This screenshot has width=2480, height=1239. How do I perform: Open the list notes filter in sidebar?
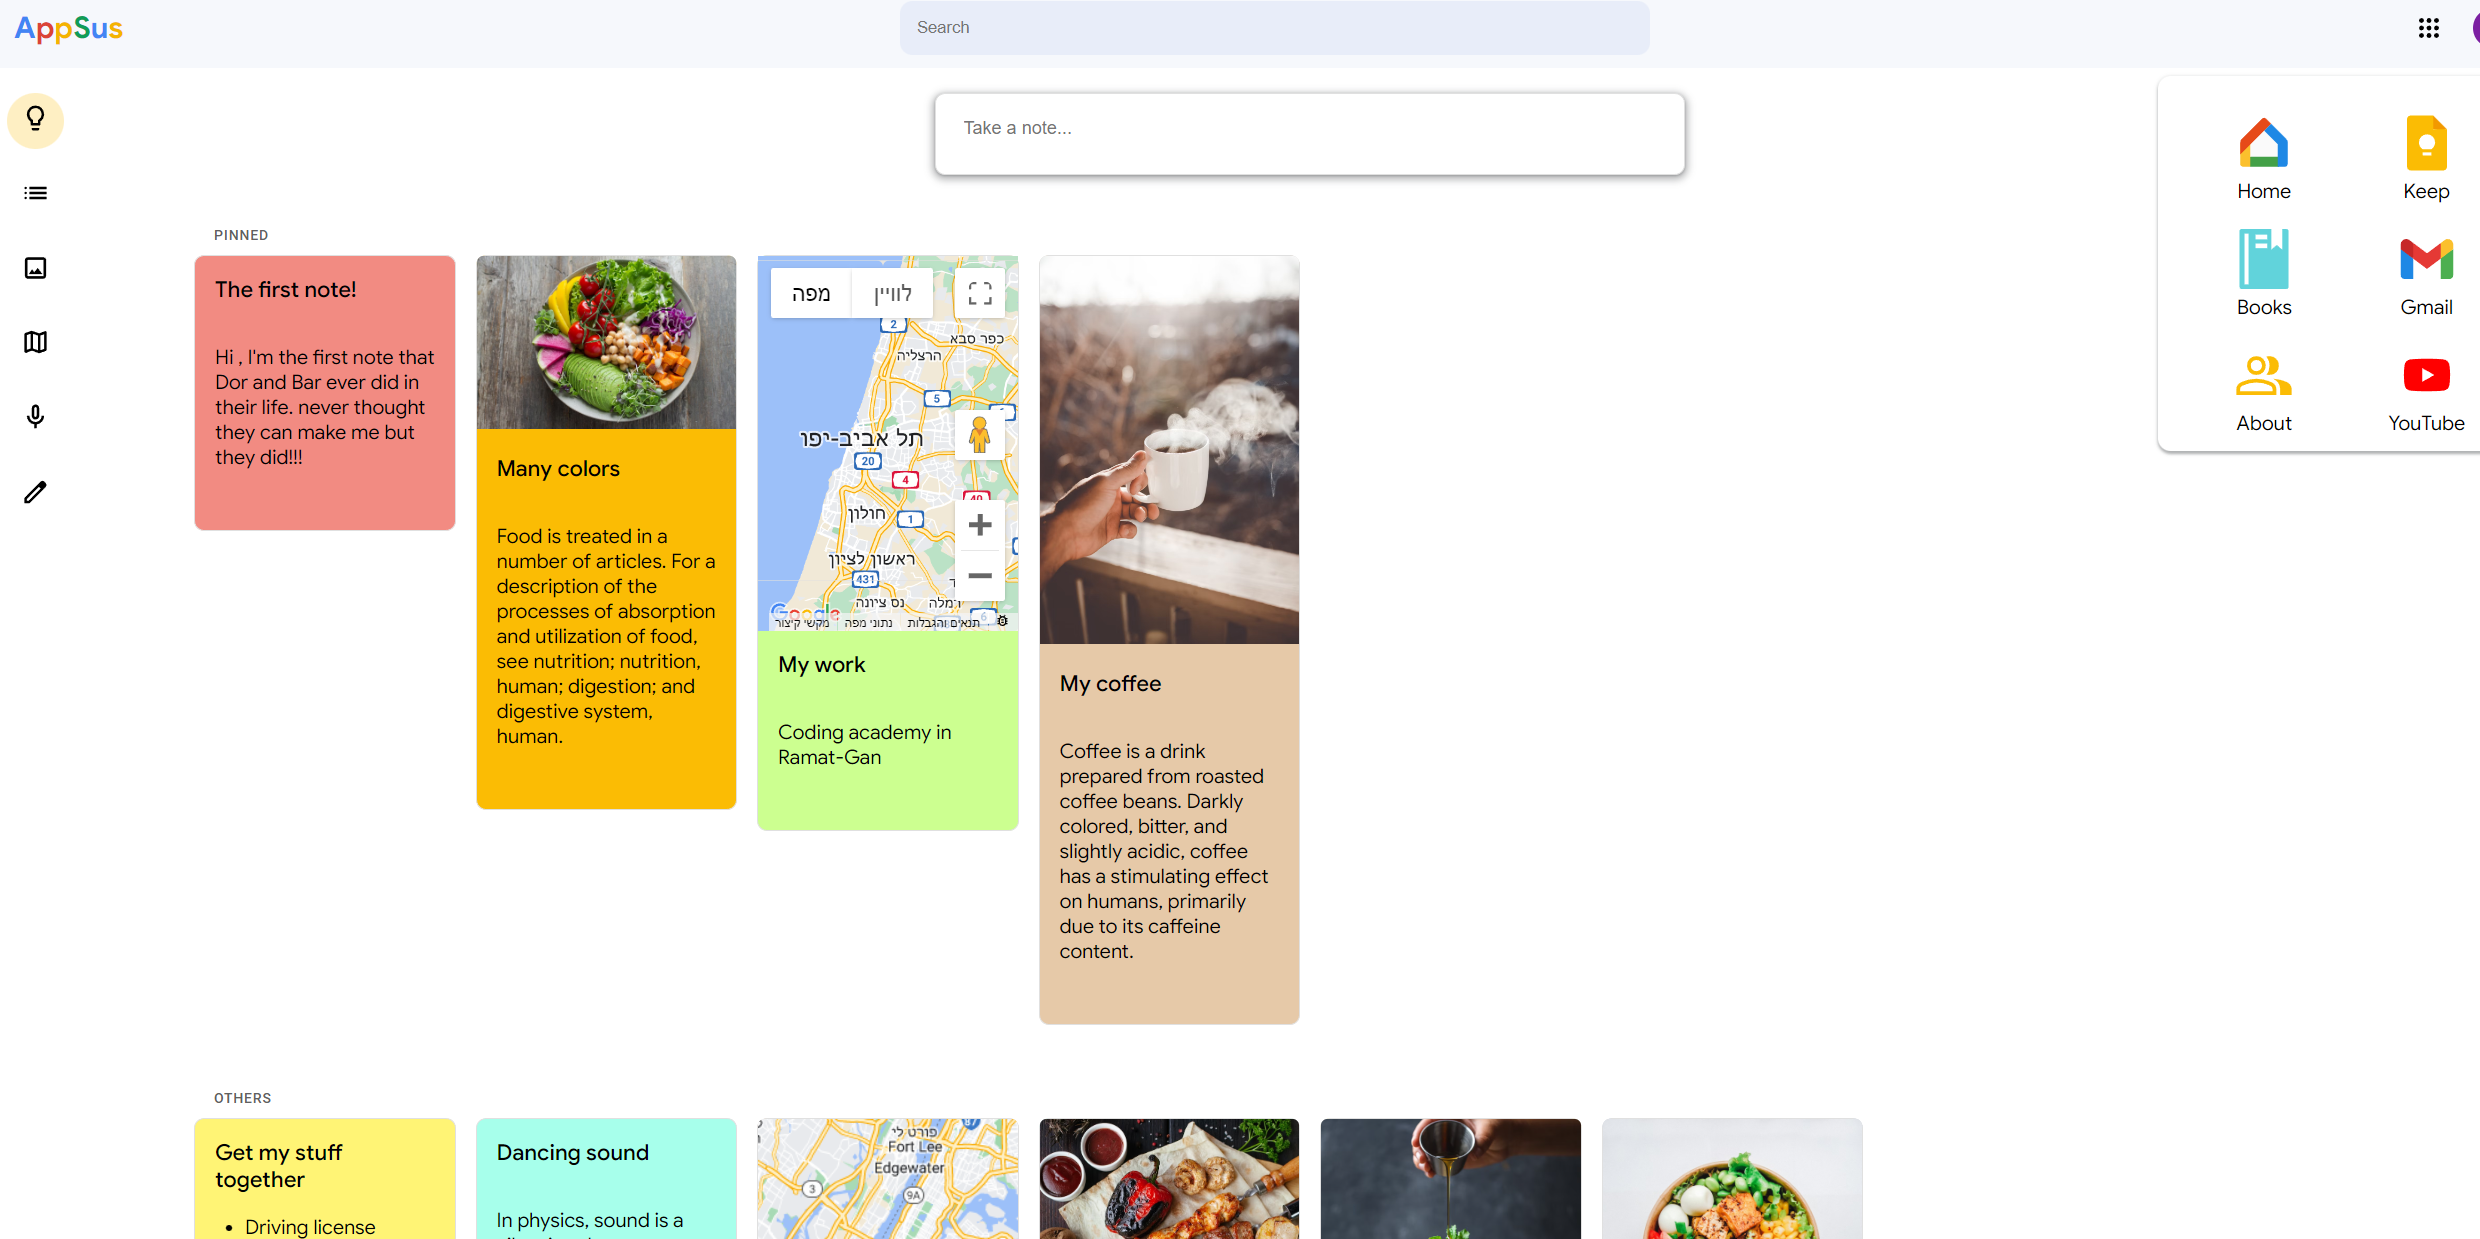(35, 192)
